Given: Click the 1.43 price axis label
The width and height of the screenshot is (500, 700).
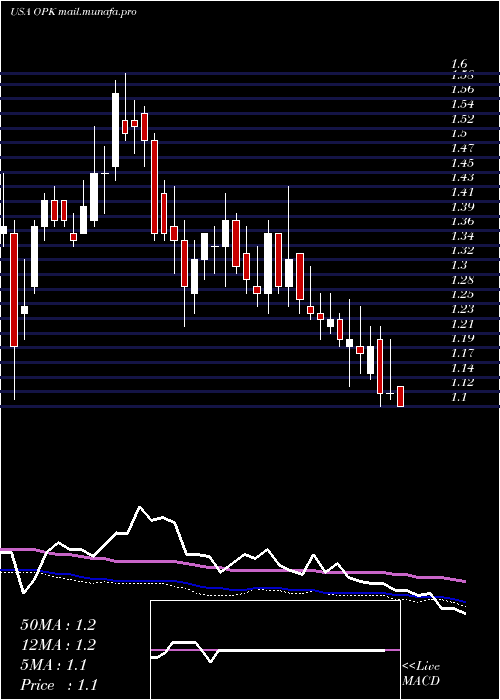Looking at the screenshot, I should click(462, 177).
